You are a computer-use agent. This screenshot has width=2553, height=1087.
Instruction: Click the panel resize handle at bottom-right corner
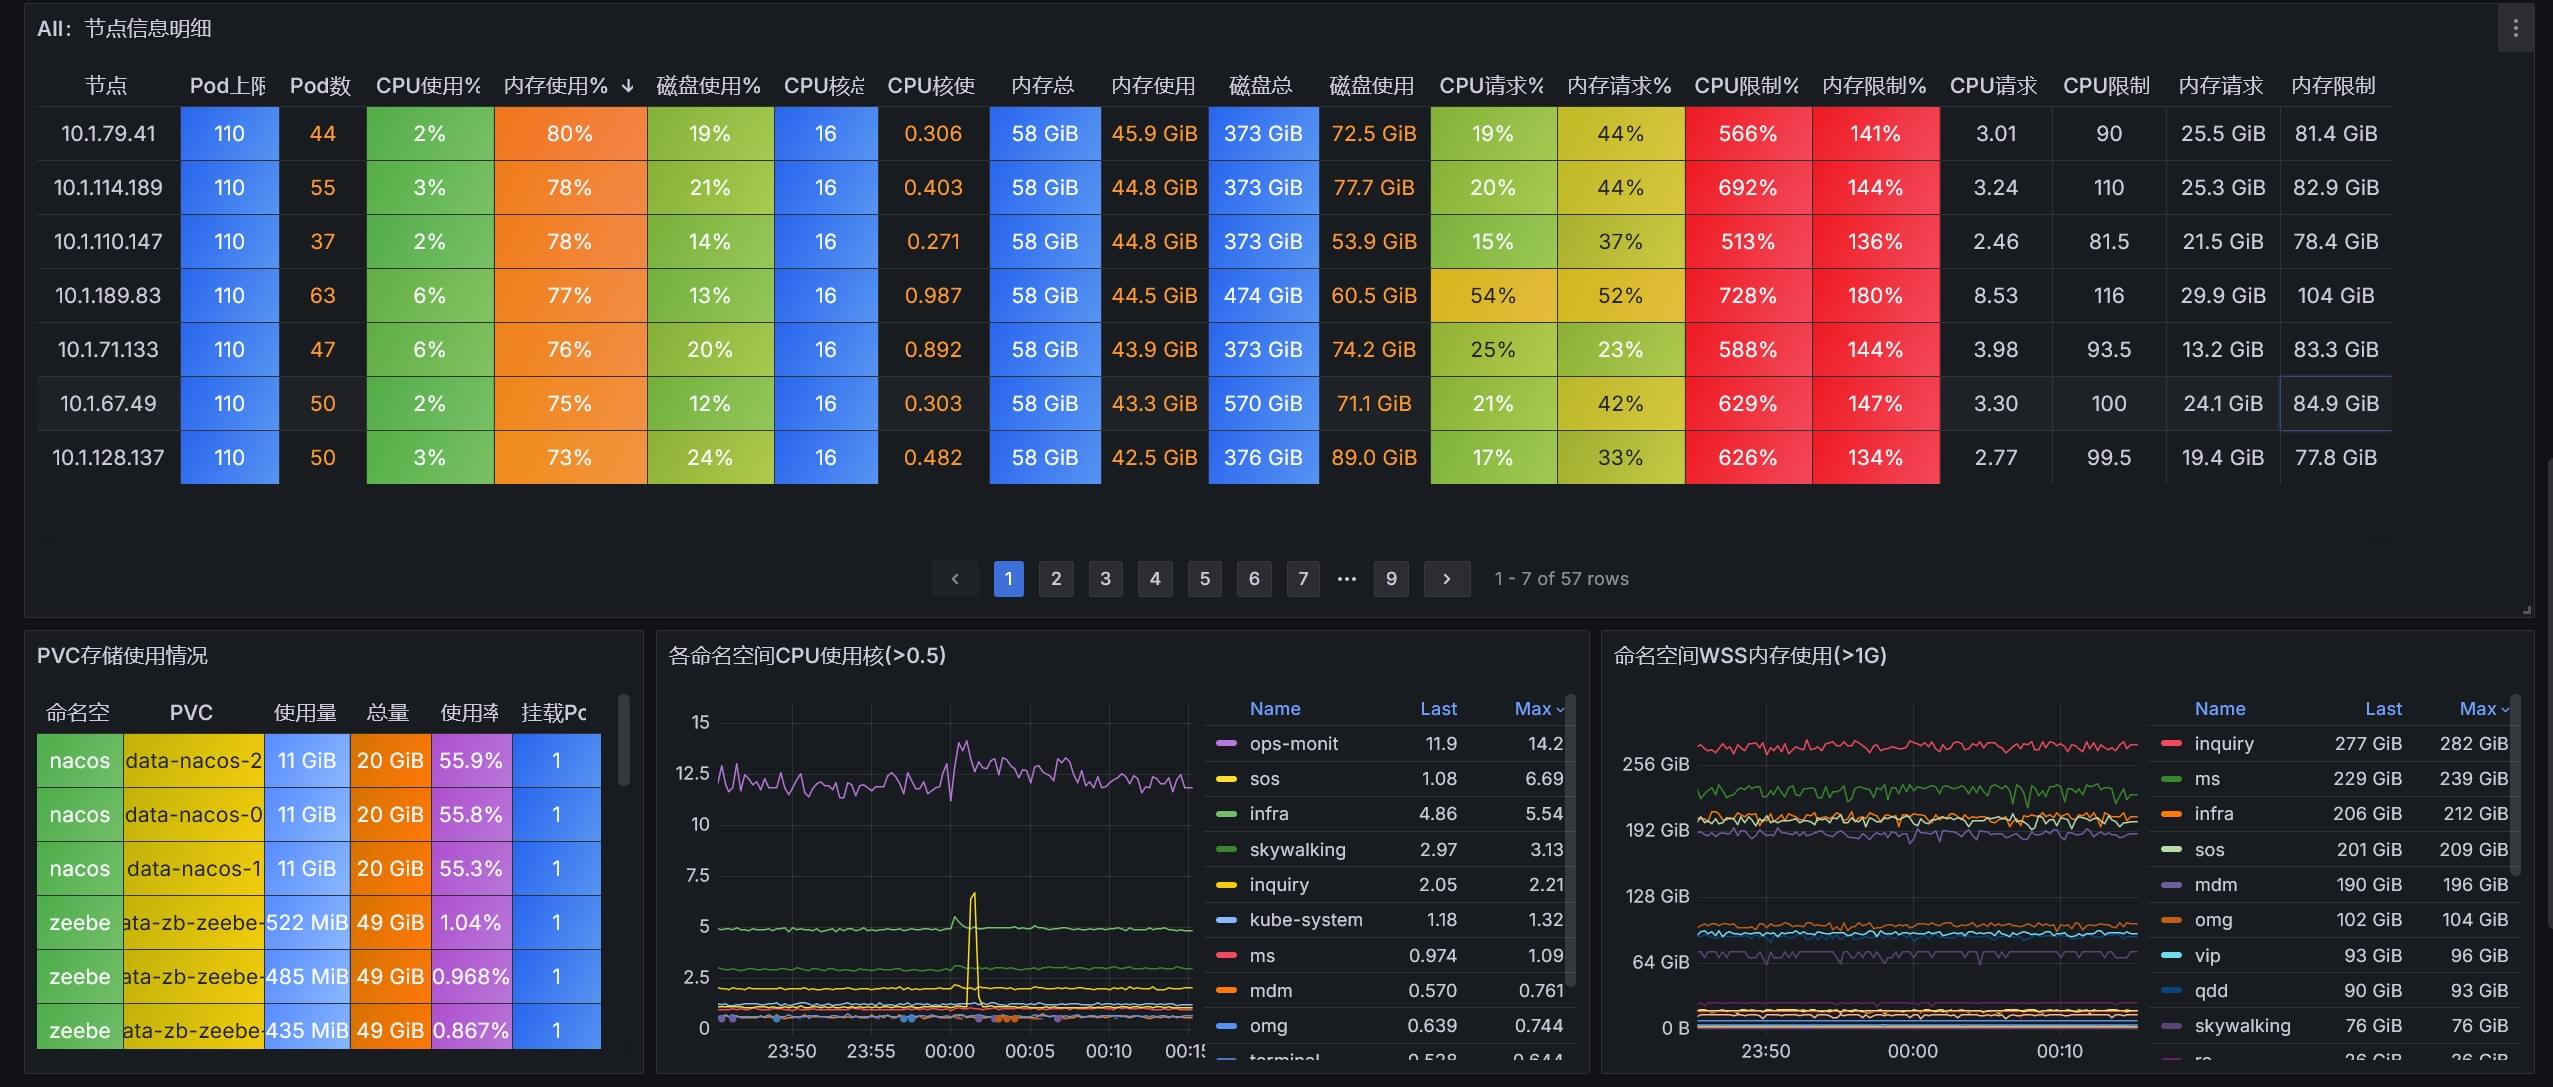(2527, 610)
